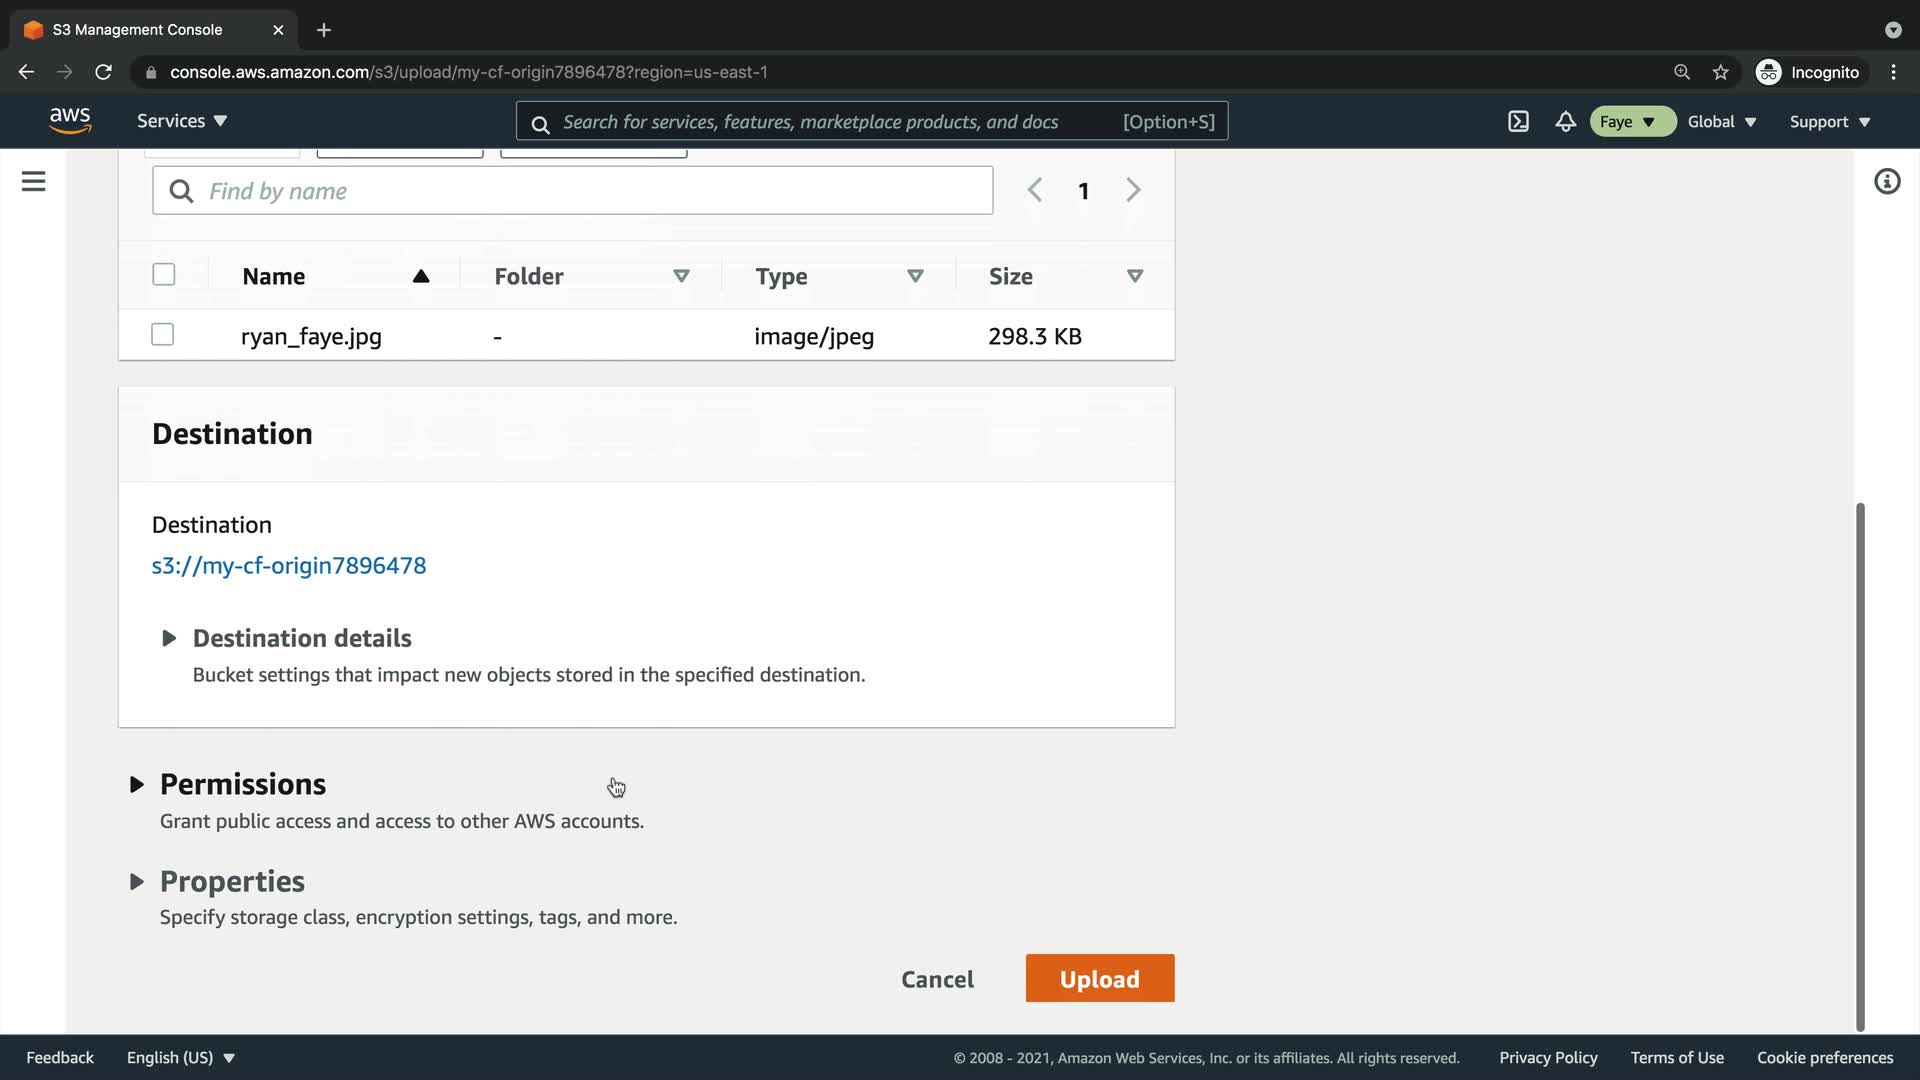Image resolution: width=1920 pixels, height=1080 pixels.
Task: Open s3://my-cf-origin7896478 destination link
Action: 289,565
